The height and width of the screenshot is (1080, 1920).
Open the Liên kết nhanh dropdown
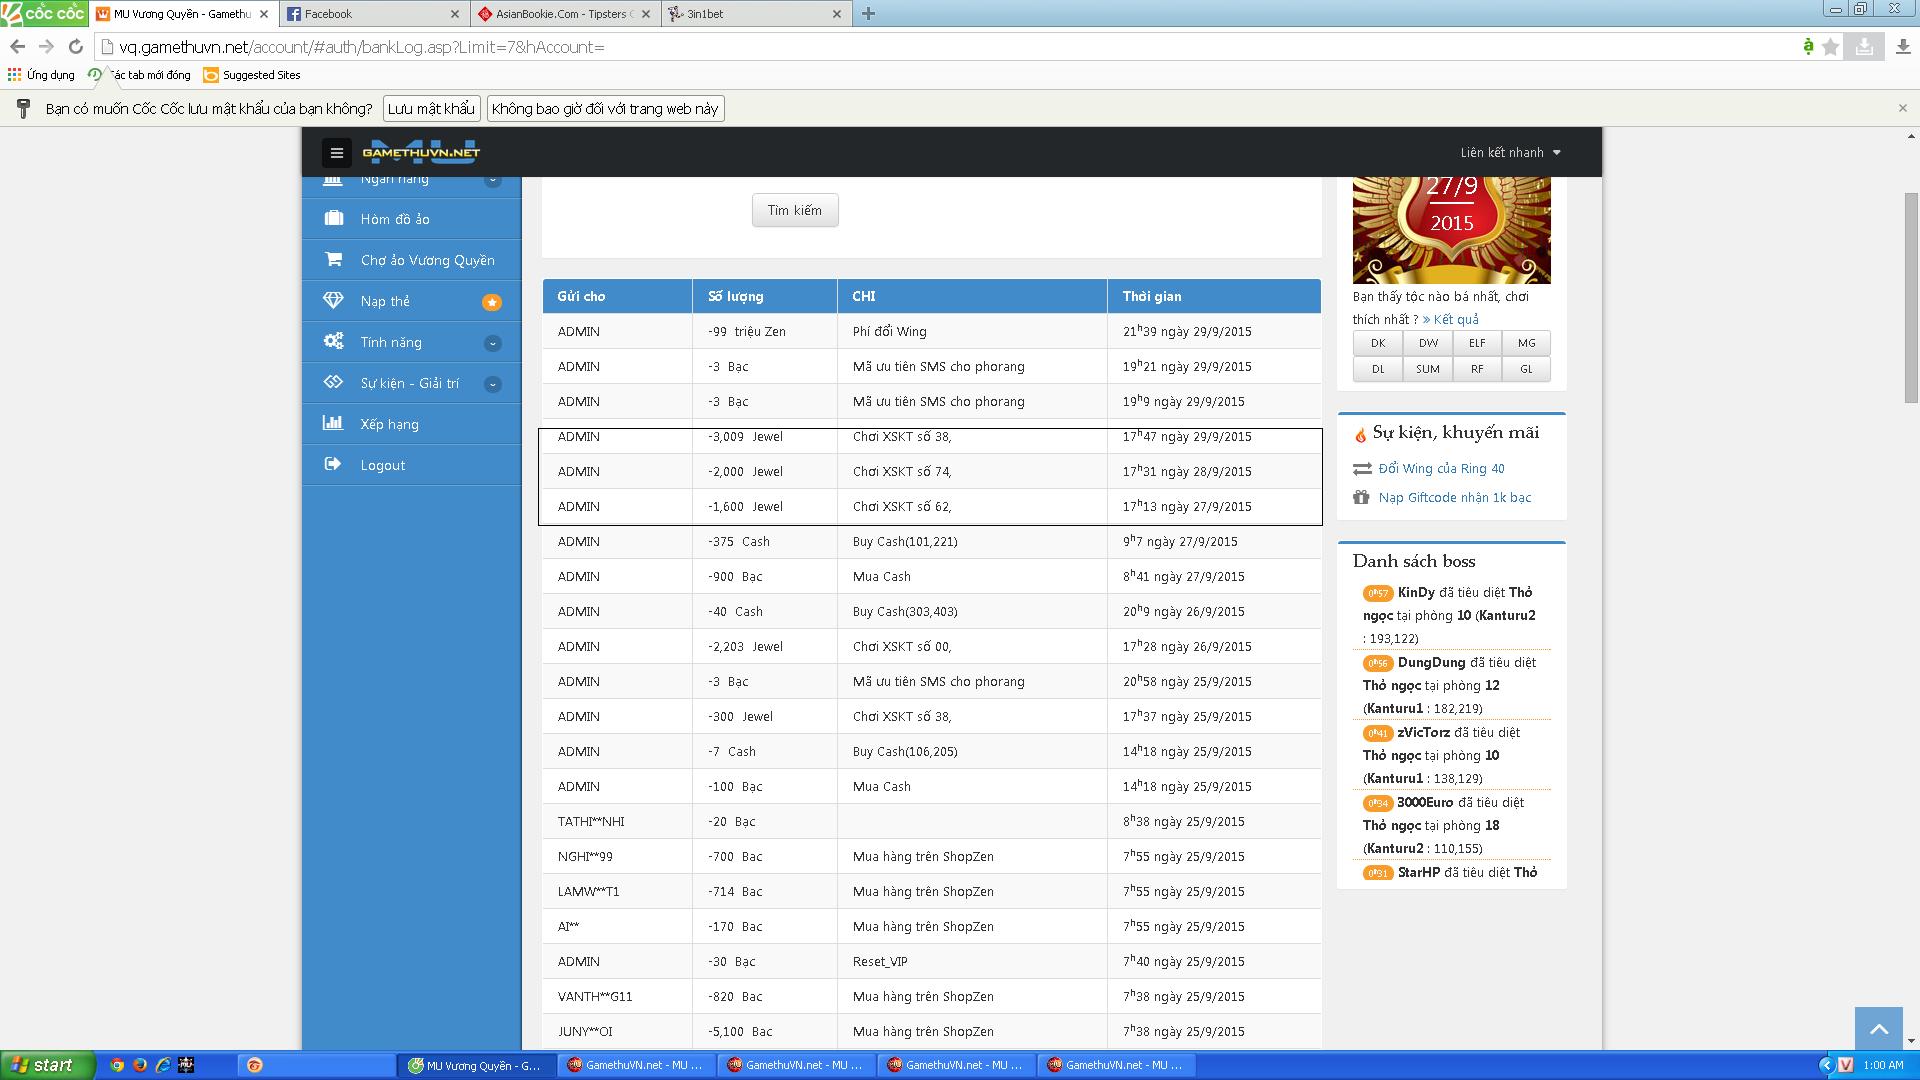click(x=1510, y=152)
